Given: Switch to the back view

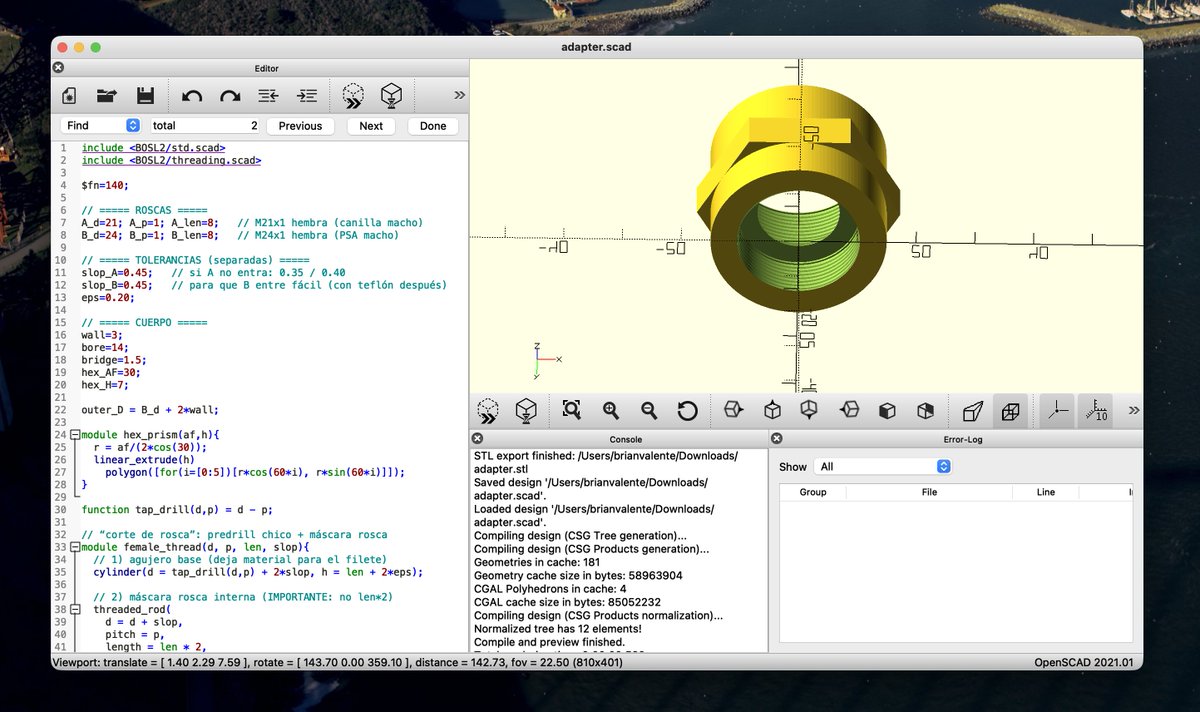Looking at the screenshot, I should pos(925,410).
